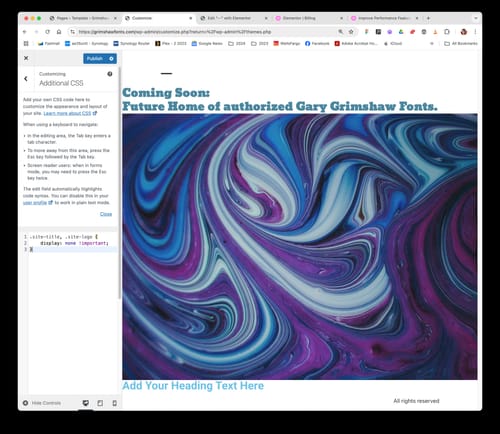Screen dimensions: 500x434
Task: Close the WordPress Customizer with the X
Action: (x=26, y=58)
